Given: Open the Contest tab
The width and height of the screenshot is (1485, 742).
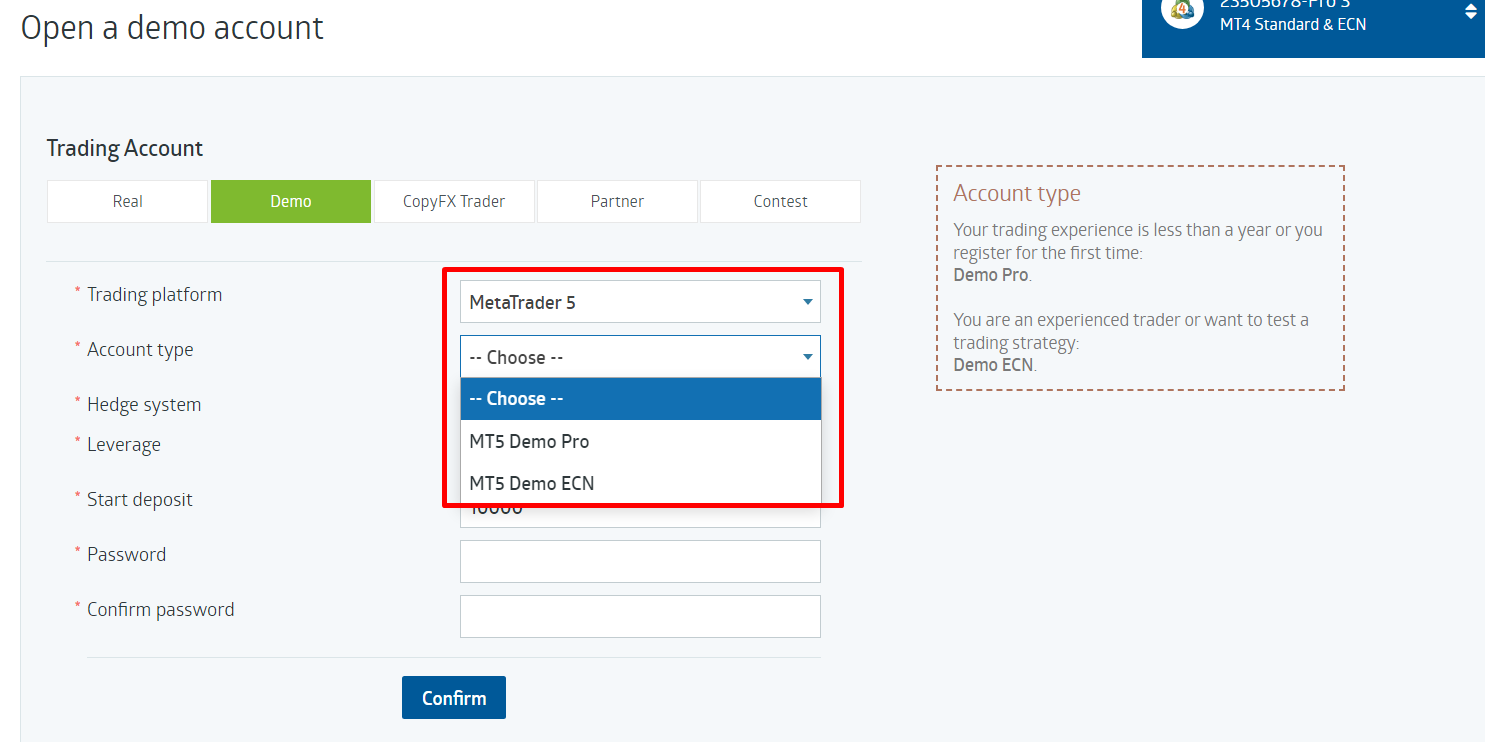Looking at the screenshot, I should click(x=780, y=201).
